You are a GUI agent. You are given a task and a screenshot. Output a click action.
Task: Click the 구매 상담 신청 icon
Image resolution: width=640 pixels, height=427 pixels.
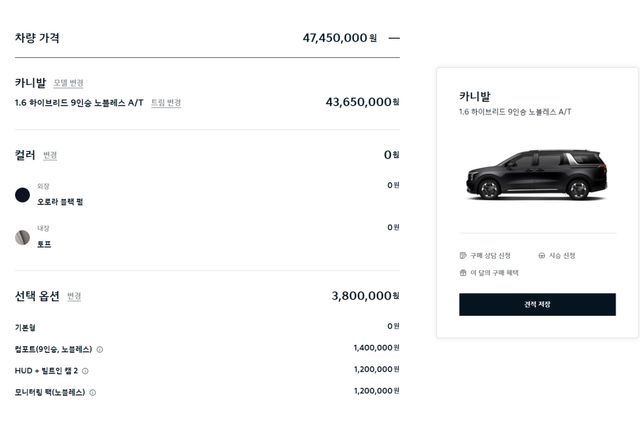(463, 256)
